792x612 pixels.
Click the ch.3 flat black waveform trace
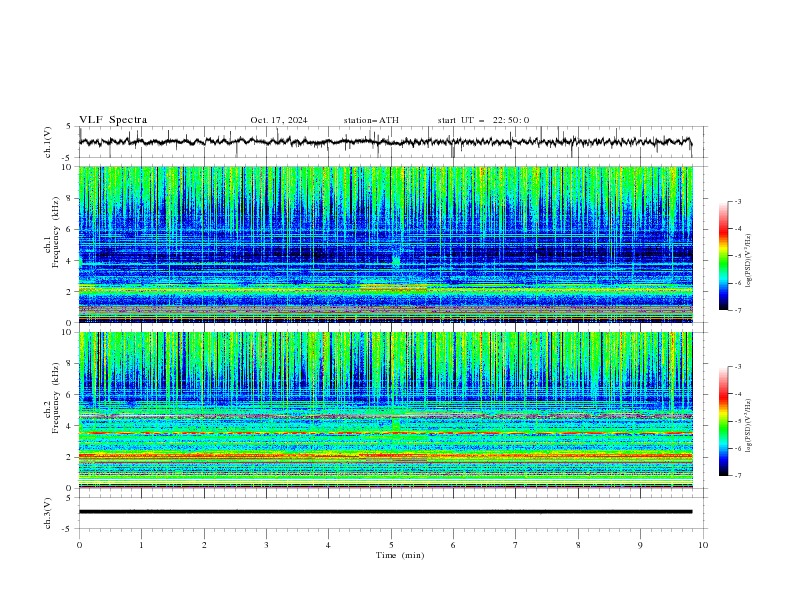[x=385, y=512]
